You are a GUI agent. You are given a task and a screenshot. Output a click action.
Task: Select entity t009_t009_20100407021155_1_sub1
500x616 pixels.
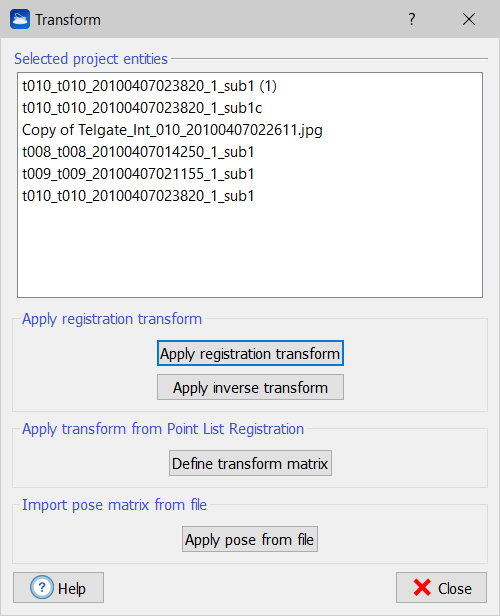138,174
